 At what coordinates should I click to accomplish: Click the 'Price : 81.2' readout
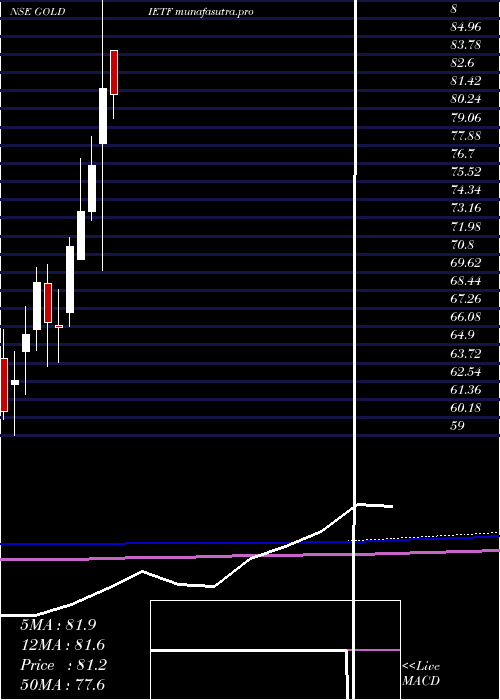pyautogui.click(x=63, y=665)
